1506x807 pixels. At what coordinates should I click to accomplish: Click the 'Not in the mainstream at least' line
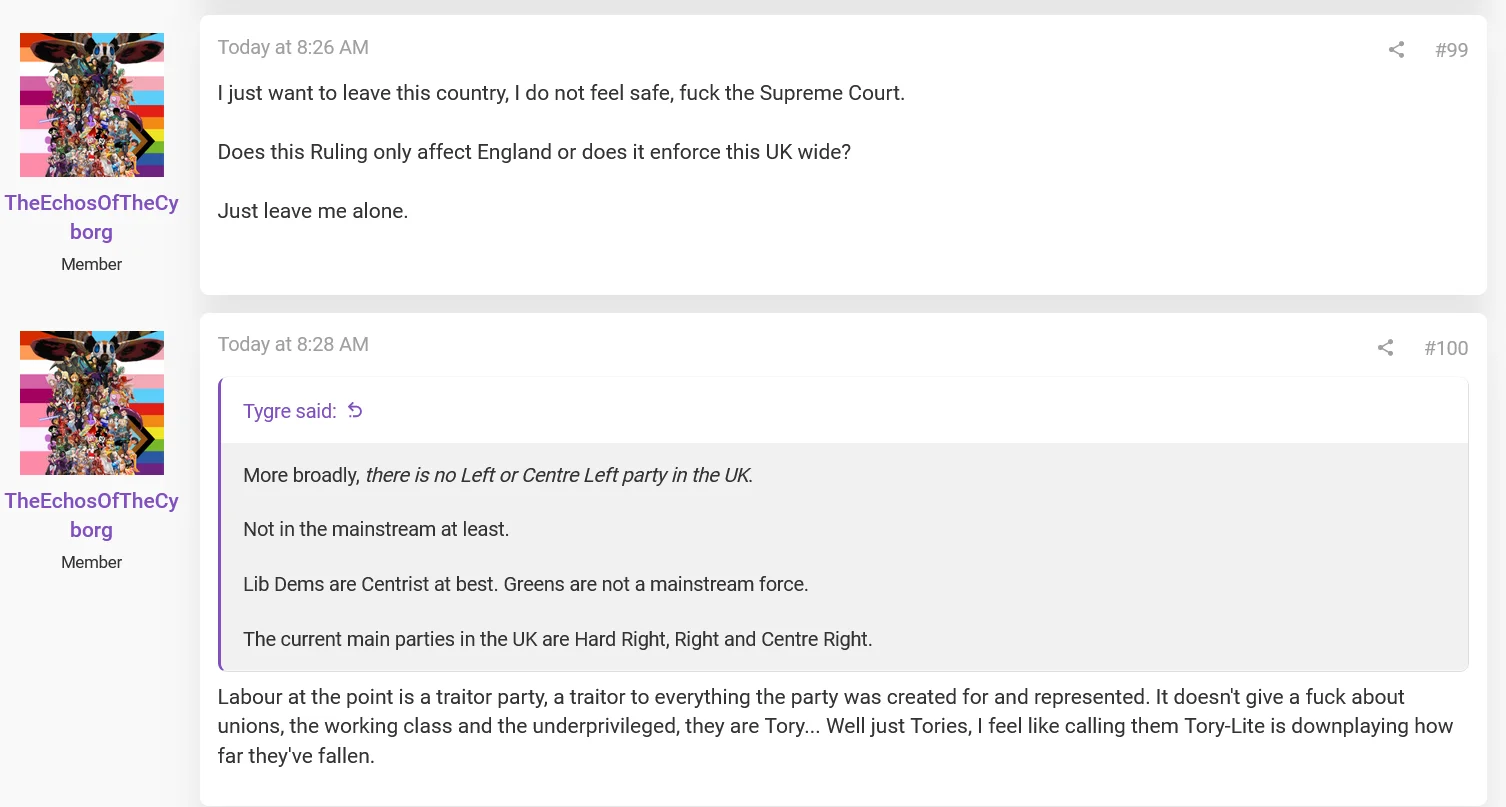point(376,530)
